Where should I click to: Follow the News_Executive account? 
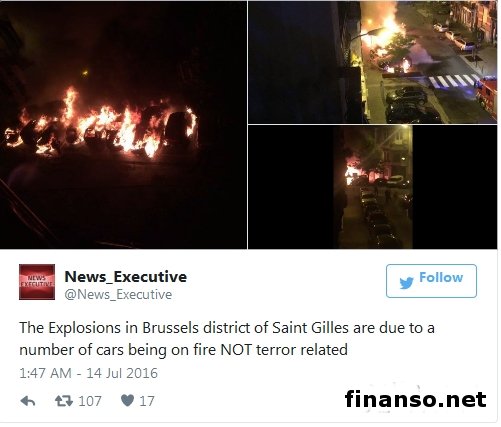(x=431, y=281)
